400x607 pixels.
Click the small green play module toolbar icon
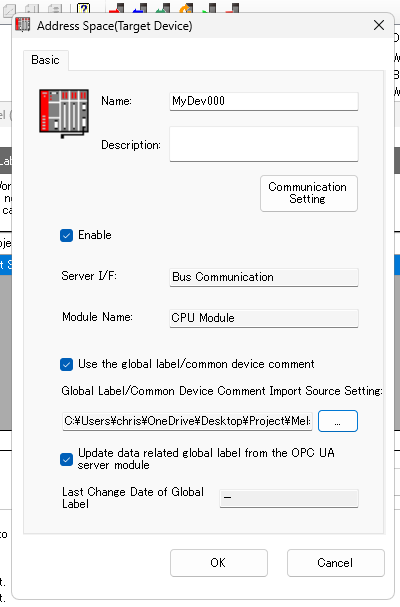click(209, 8)
